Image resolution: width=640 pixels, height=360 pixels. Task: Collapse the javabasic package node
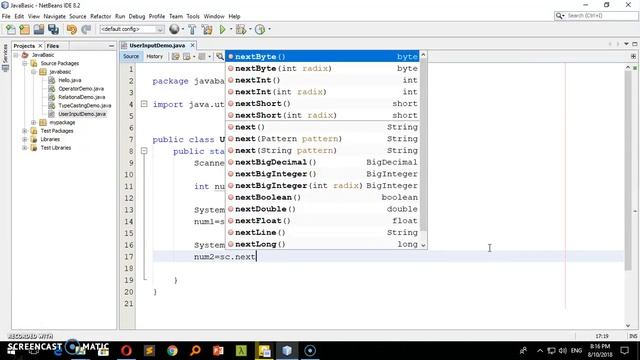pyautogui.click(x=34, y=72)
